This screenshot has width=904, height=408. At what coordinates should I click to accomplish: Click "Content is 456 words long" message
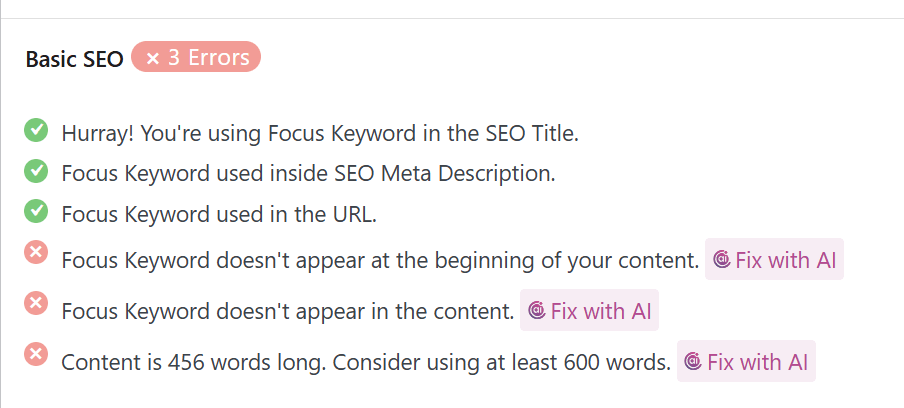pos(366,362)
